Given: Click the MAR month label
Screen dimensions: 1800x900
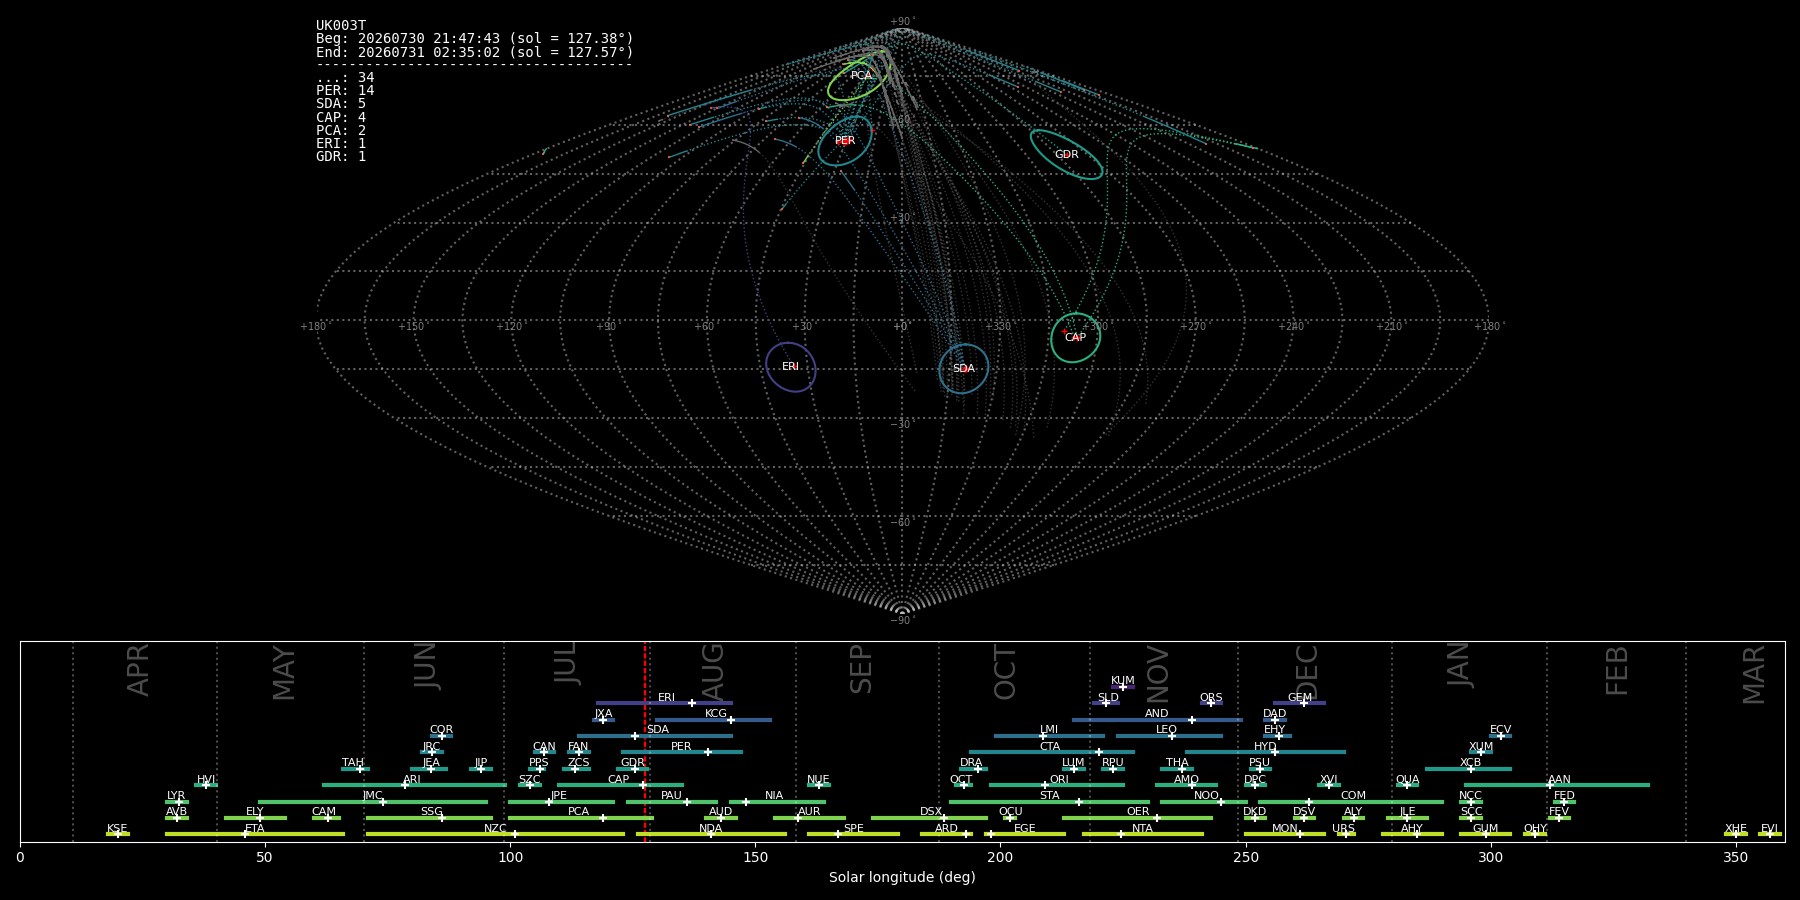Looking at the screenshot, I should tap(1754, 675).
